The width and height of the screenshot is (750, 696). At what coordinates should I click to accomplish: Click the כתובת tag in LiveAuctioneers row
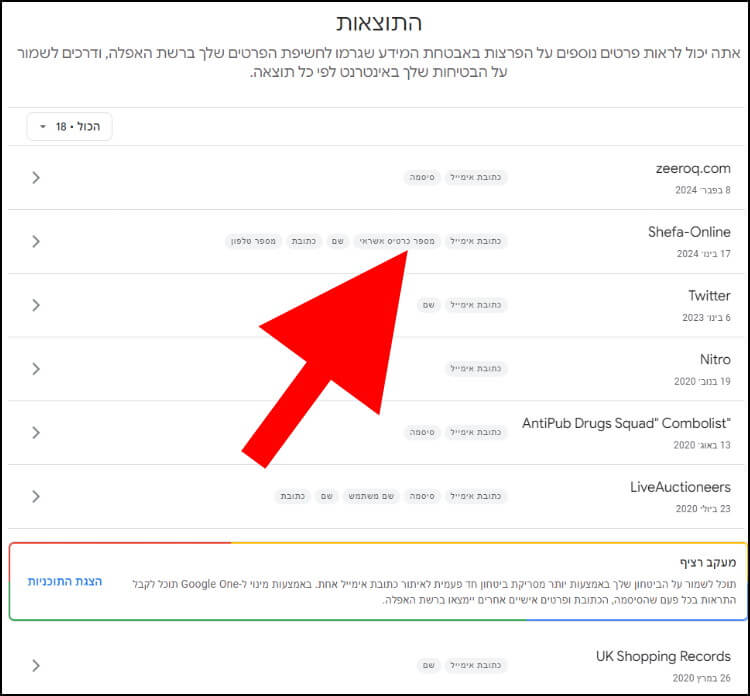[293, 496]
